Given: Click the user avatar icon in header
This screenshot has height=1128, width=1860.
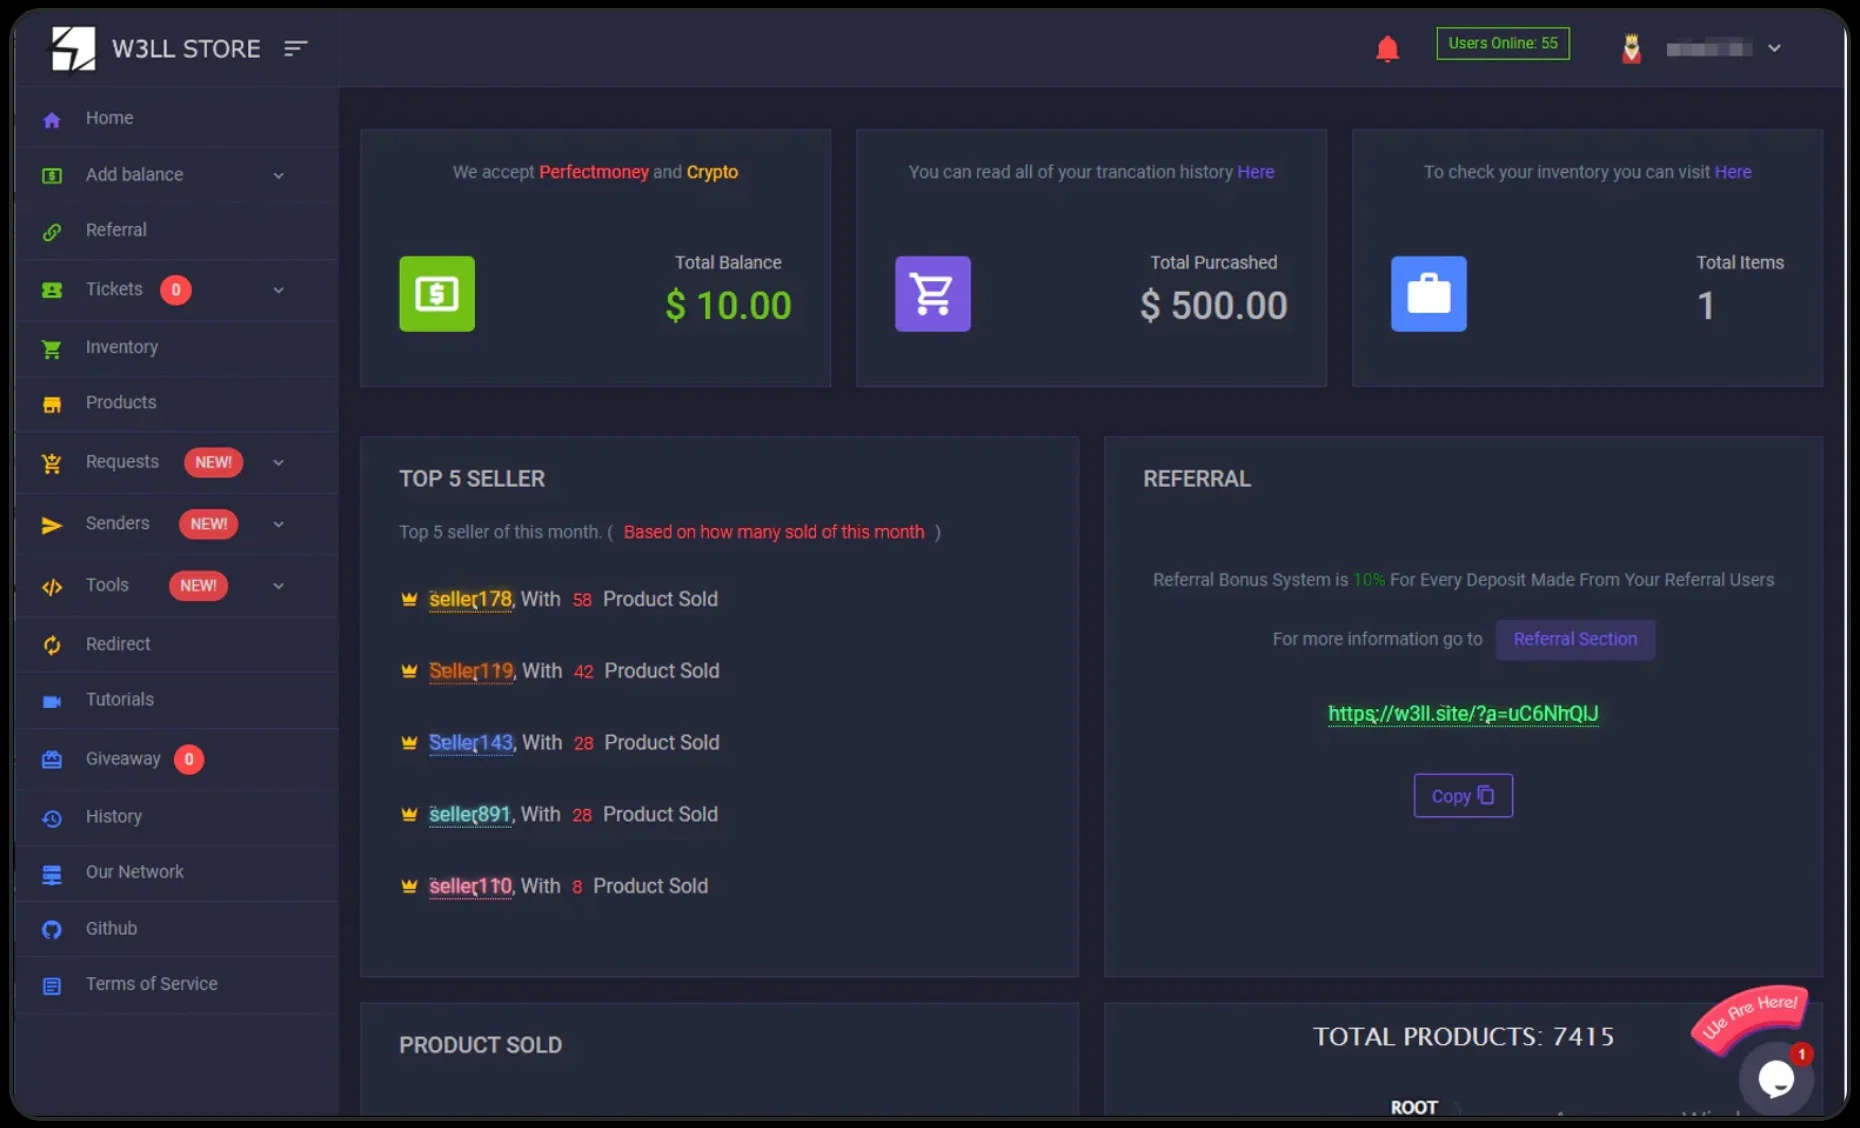Looking at the screenshot, I should pos(1631,48).
